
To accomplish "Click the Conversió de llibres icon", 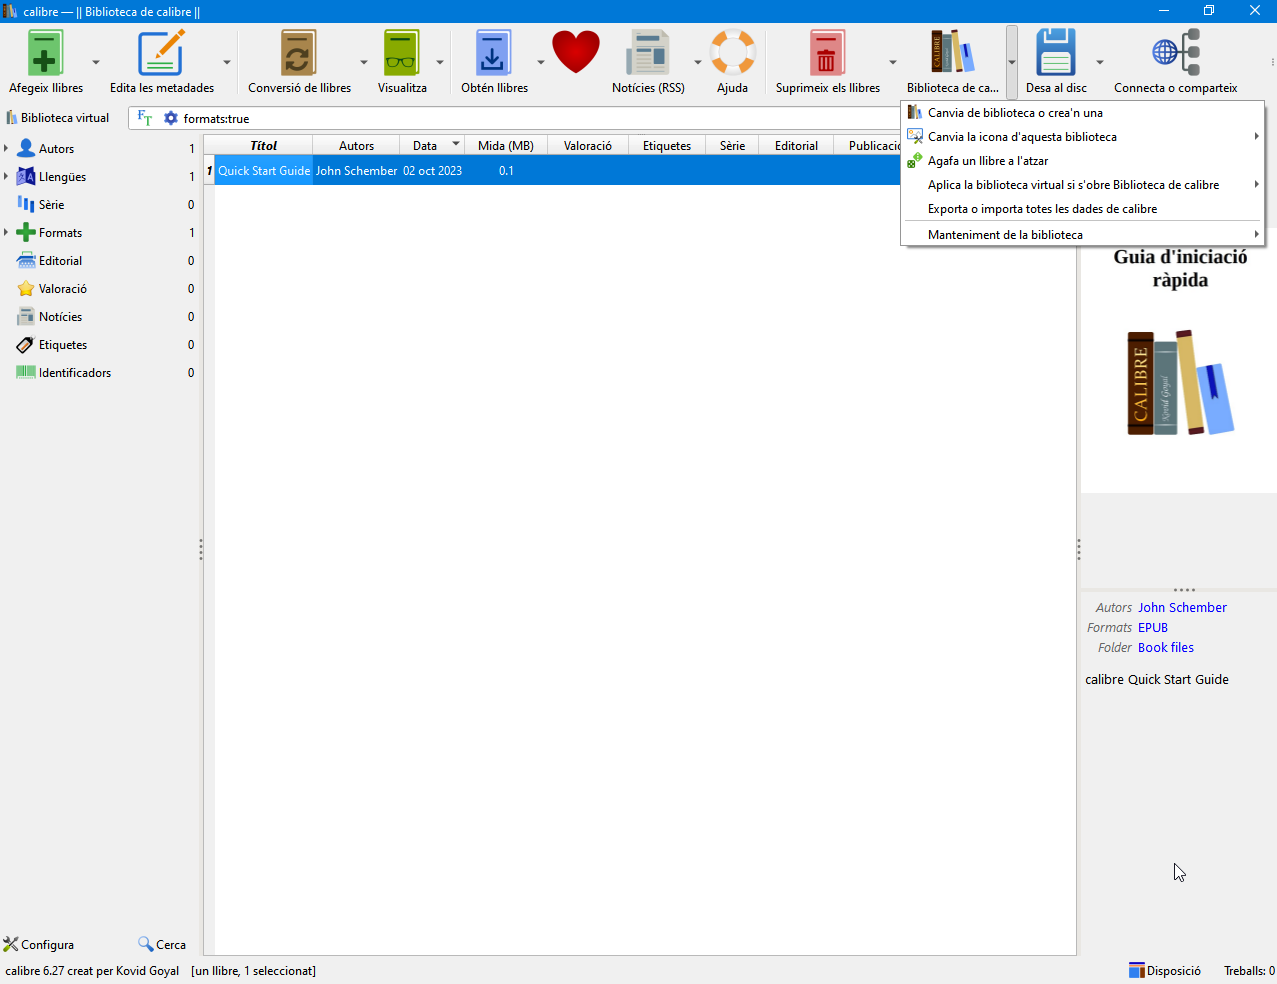I will point(299,54).
